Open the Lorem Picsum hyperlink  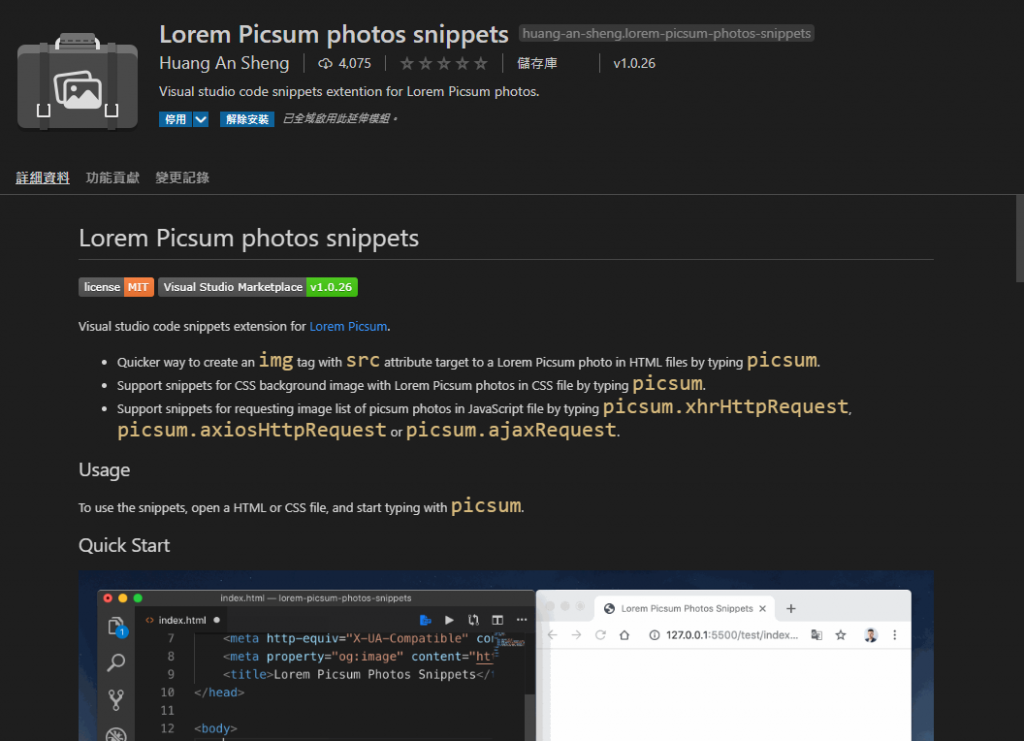tap(348, 326)
